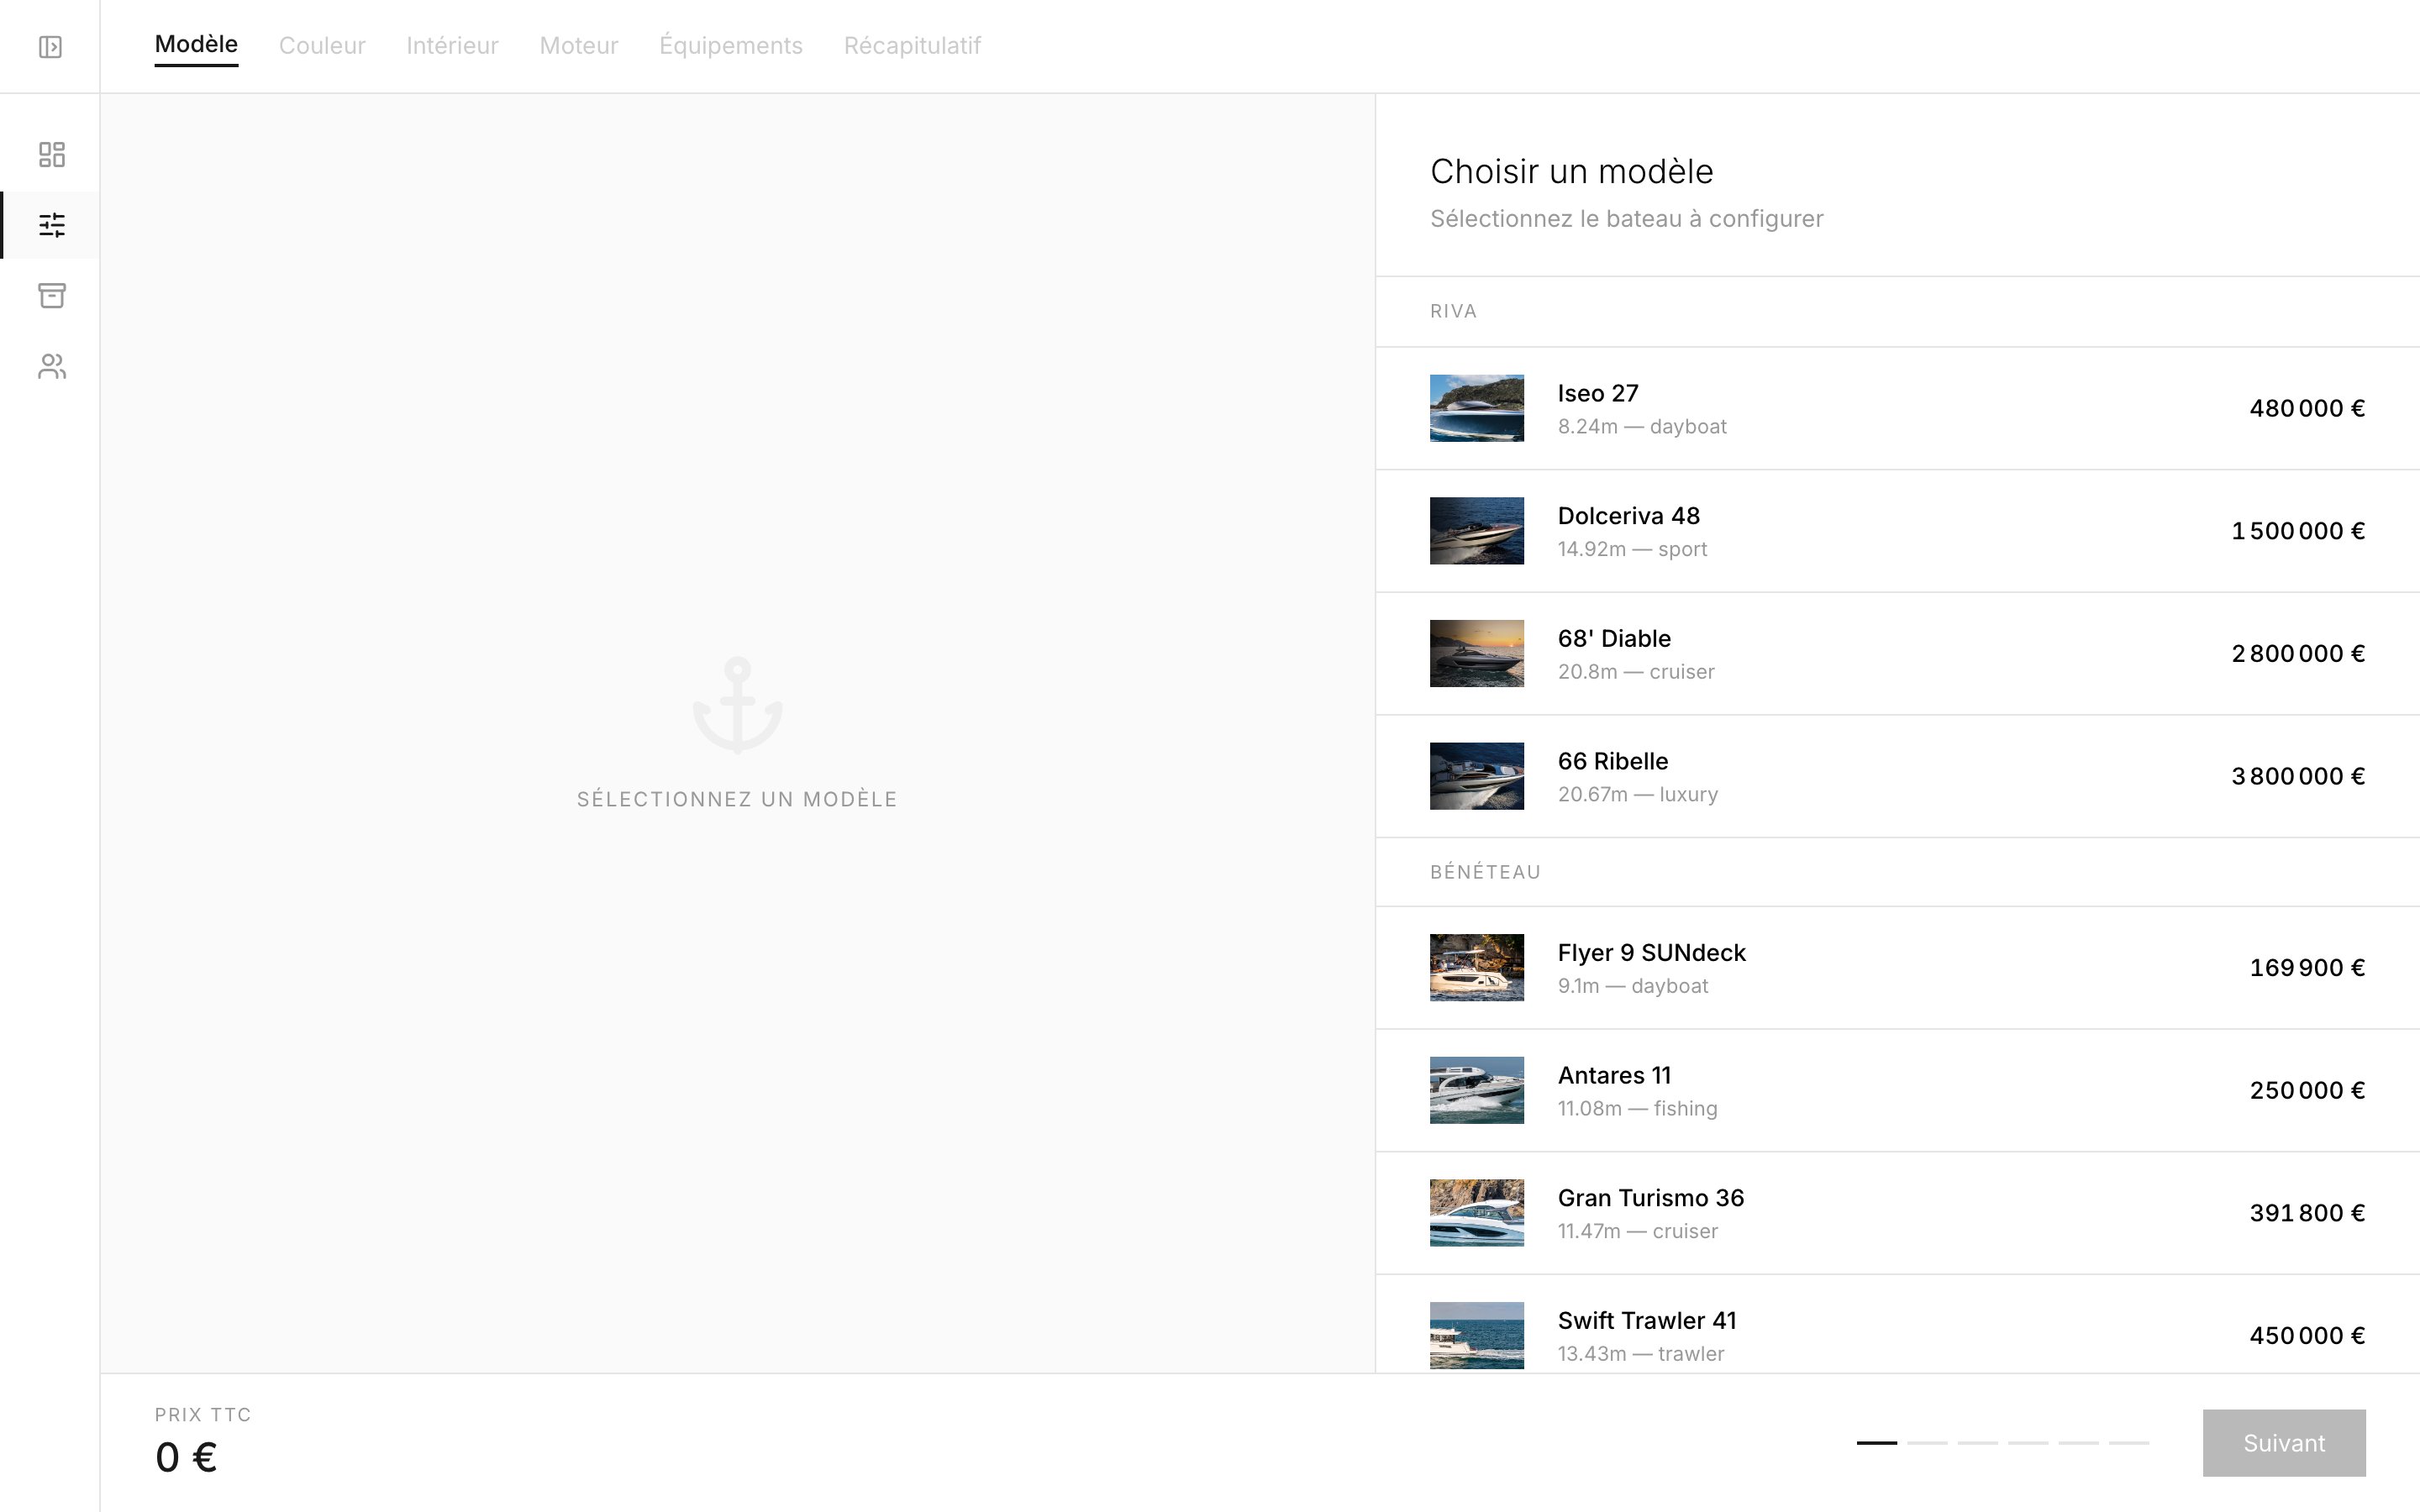Open the Récapitulatif tab
Screen dimensions: 2420x1512
click(912, 46)
